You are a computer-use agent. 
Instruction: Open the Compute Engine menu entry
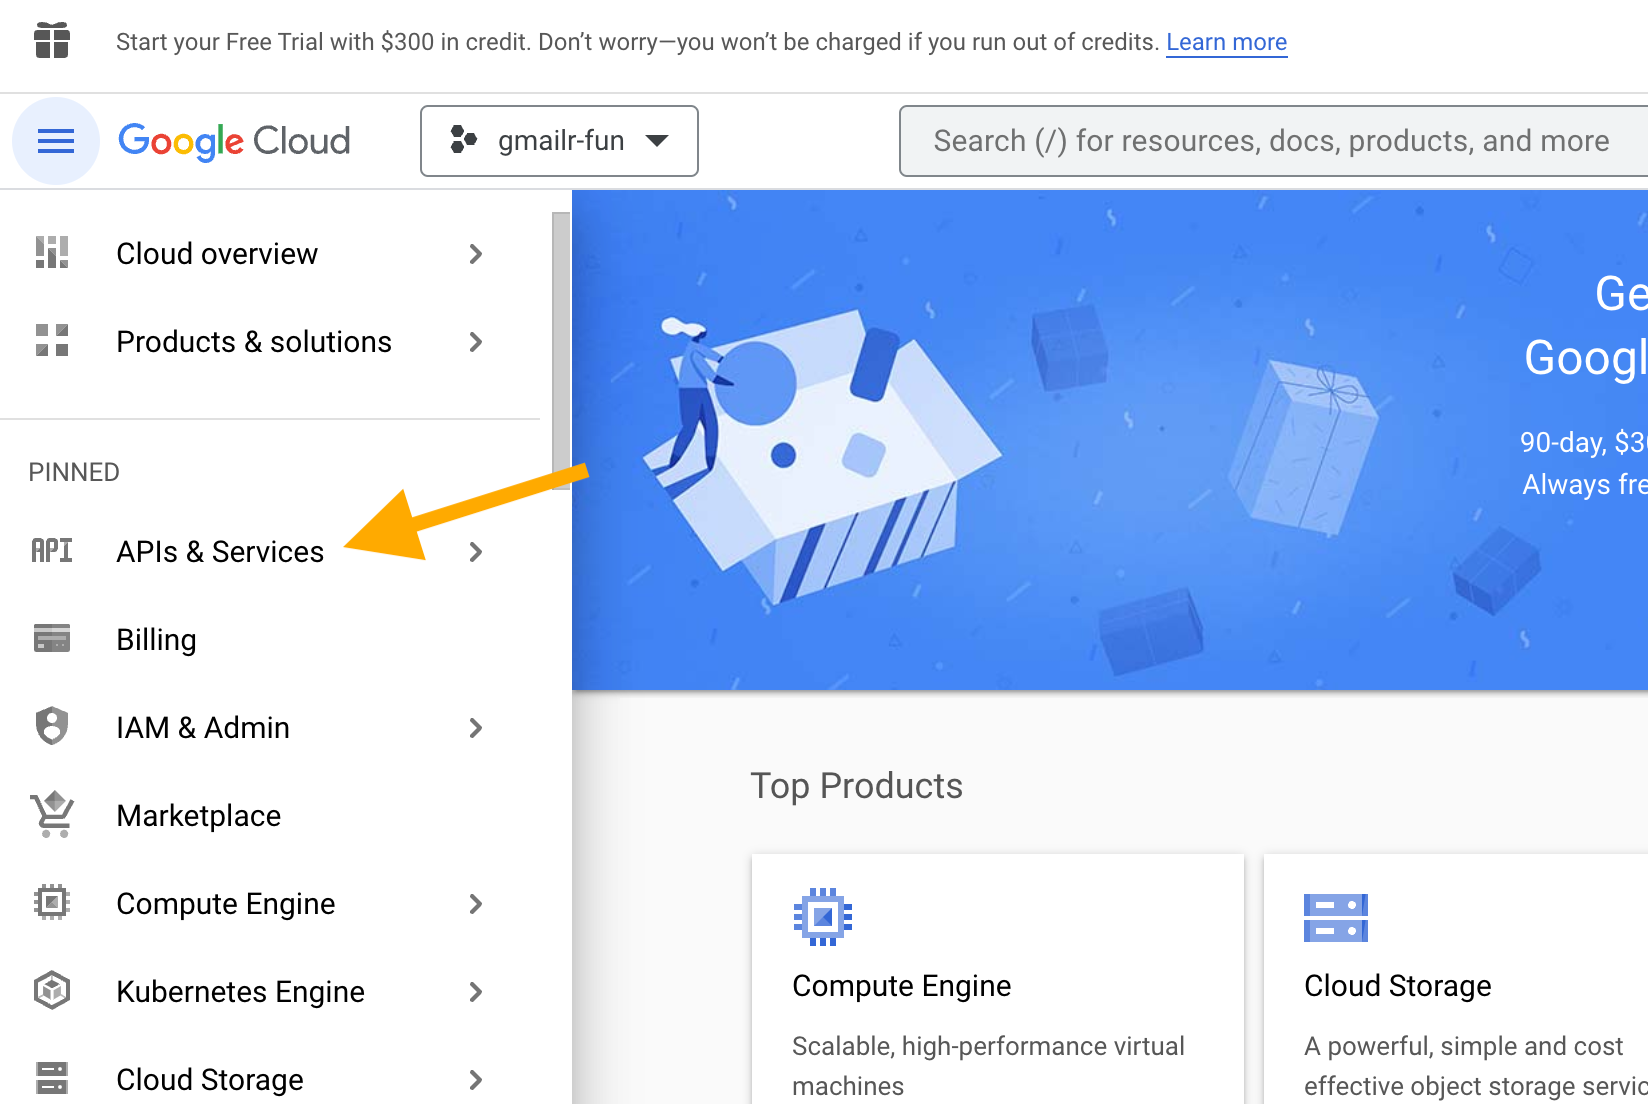pos(225,903)
